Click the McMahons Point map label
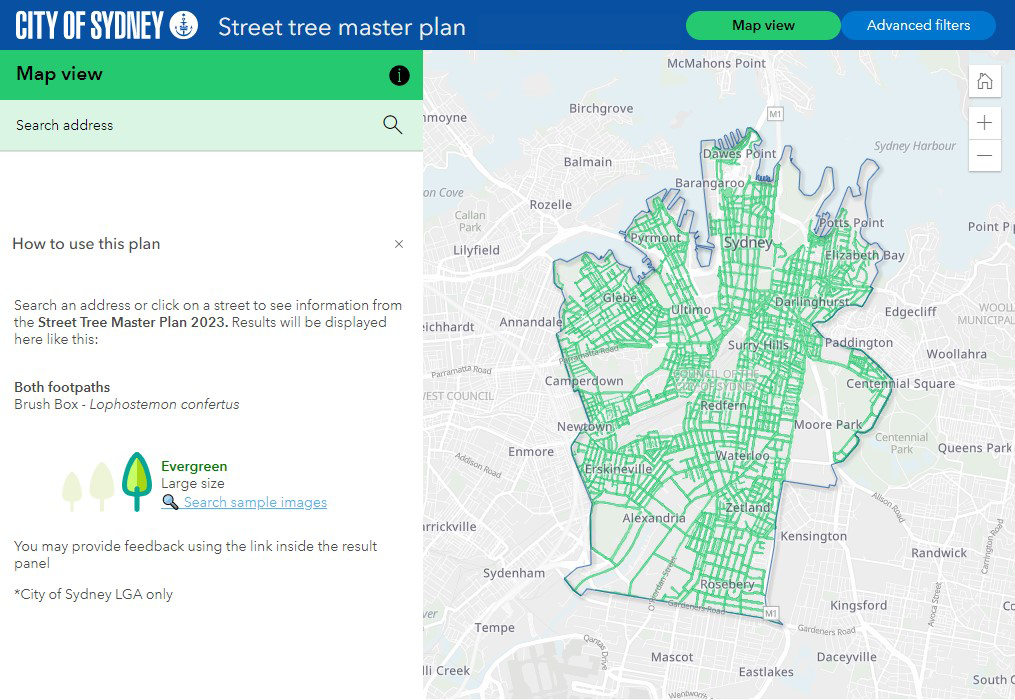The height and width of the screenshot is (700, 1015). 717,63
